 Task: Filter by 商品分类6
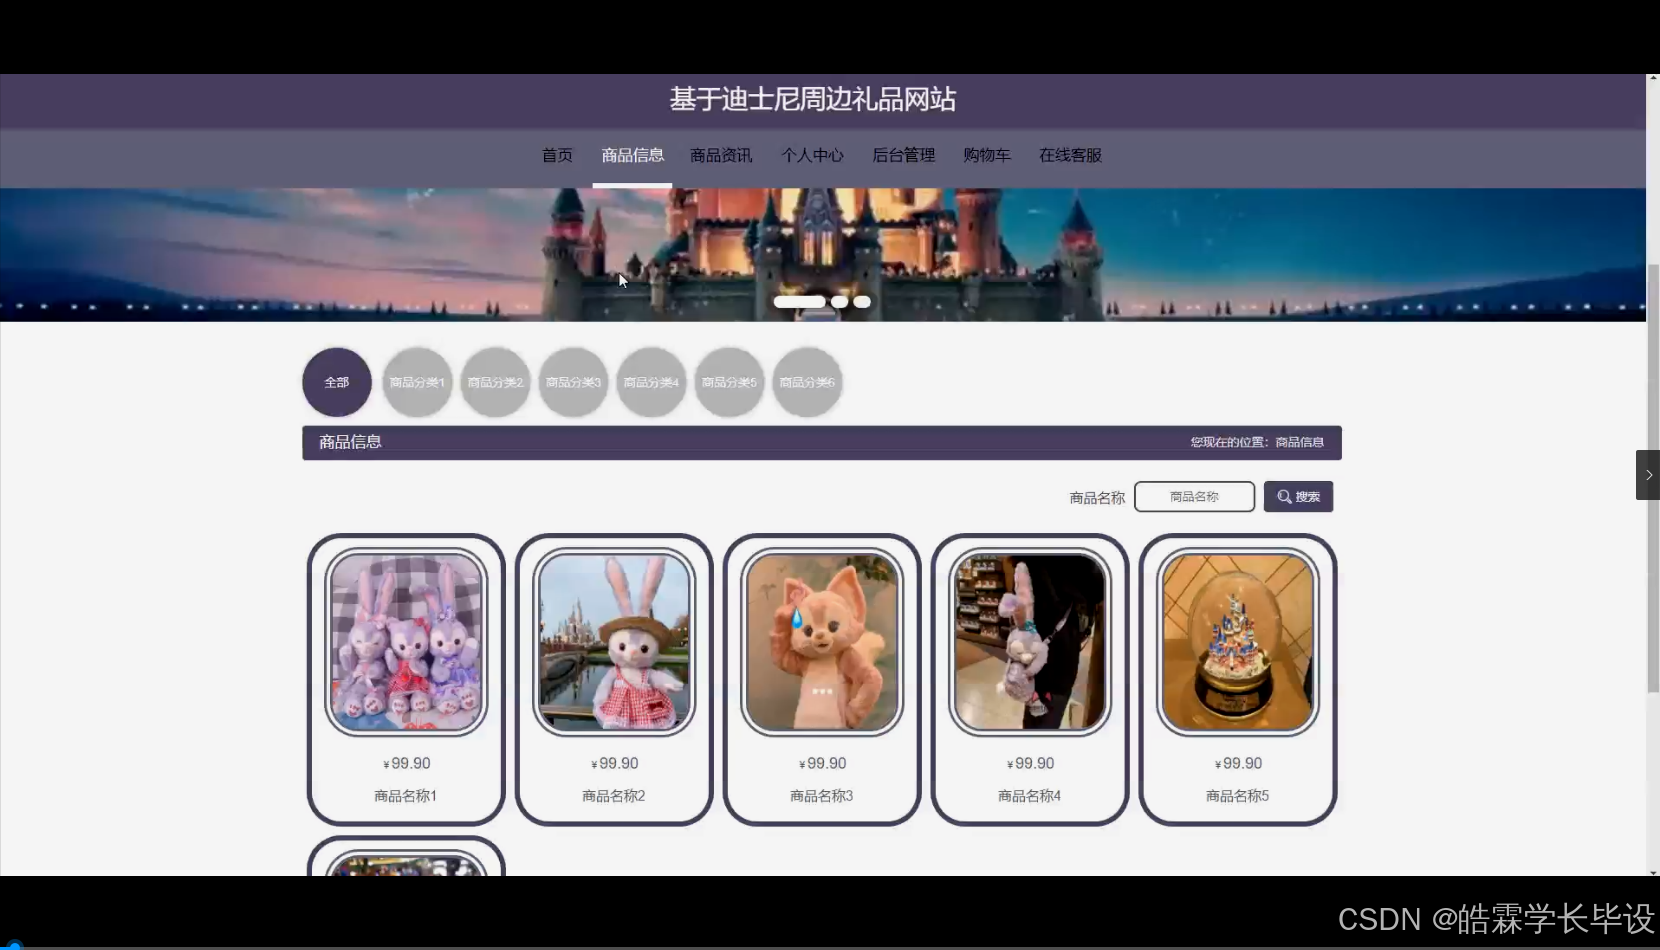click(807, 382)
